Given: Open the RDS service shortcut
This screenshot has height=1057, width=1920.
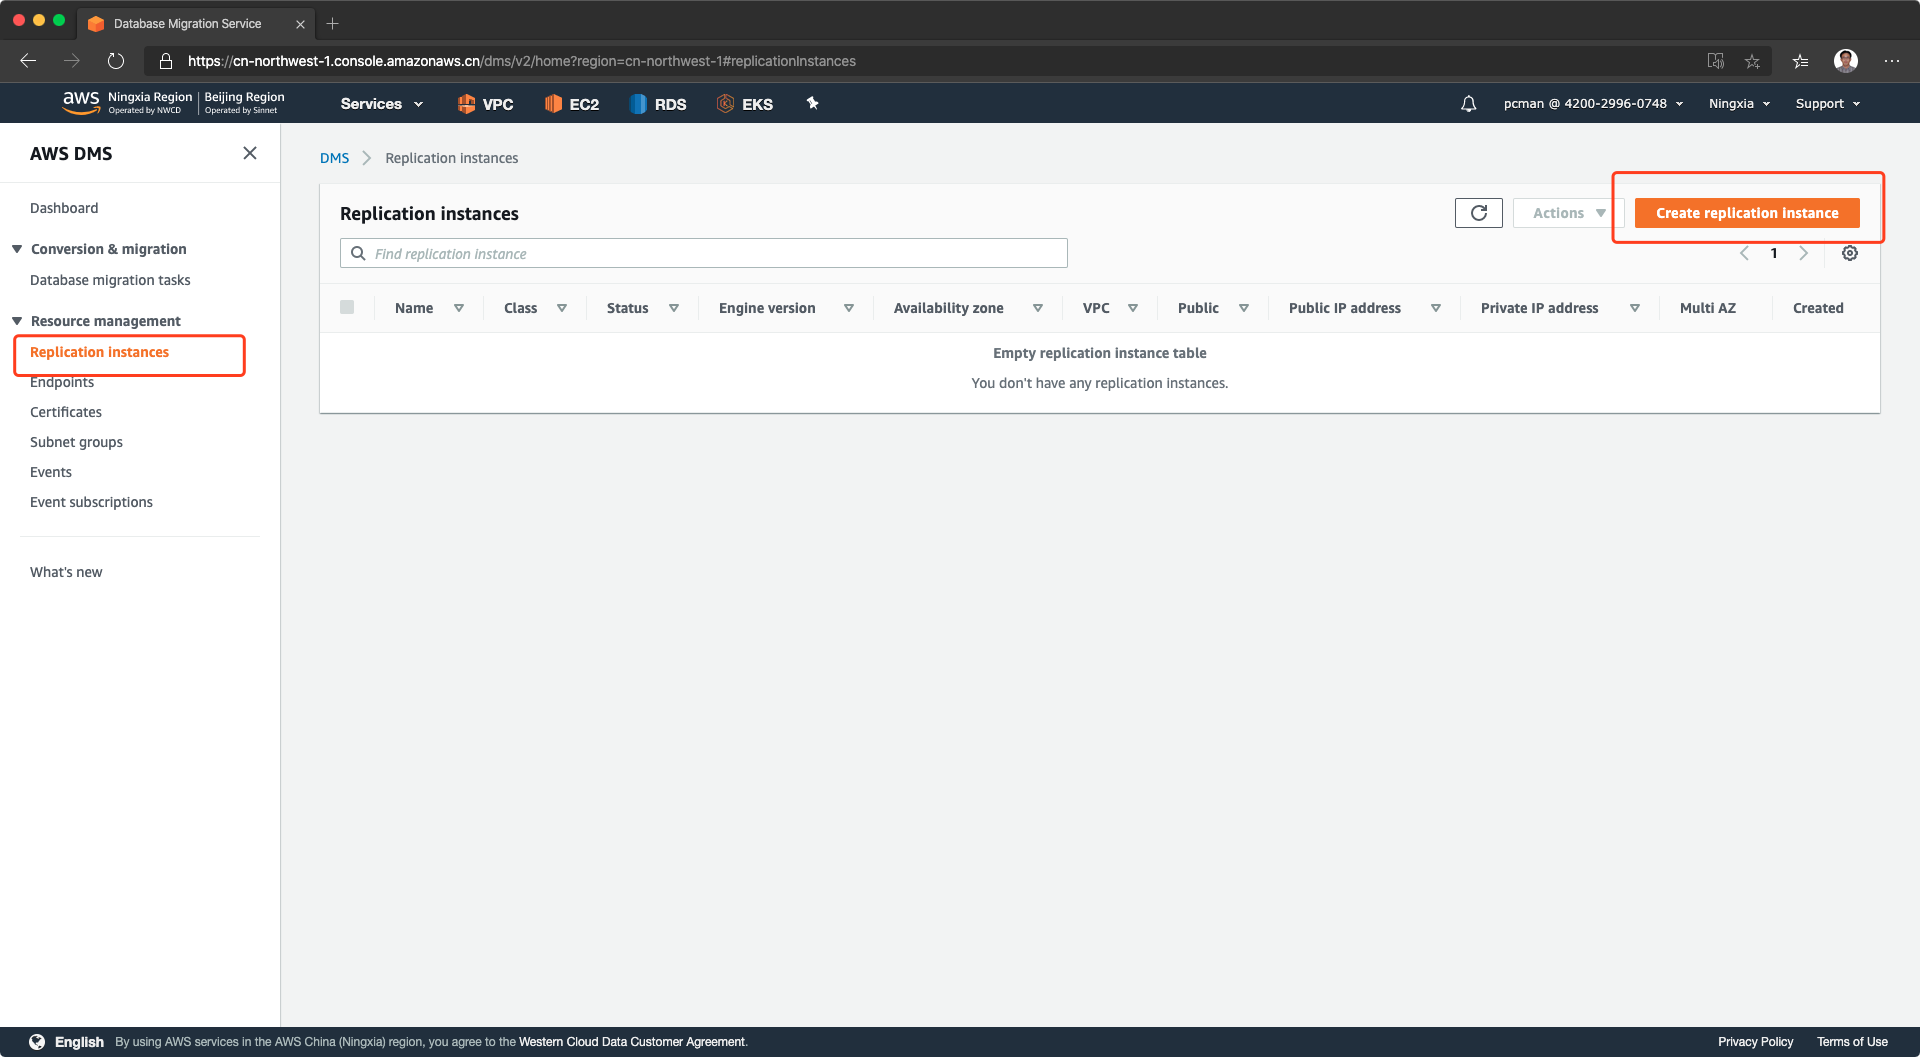Looking at the screenshot, I should 658,104.
